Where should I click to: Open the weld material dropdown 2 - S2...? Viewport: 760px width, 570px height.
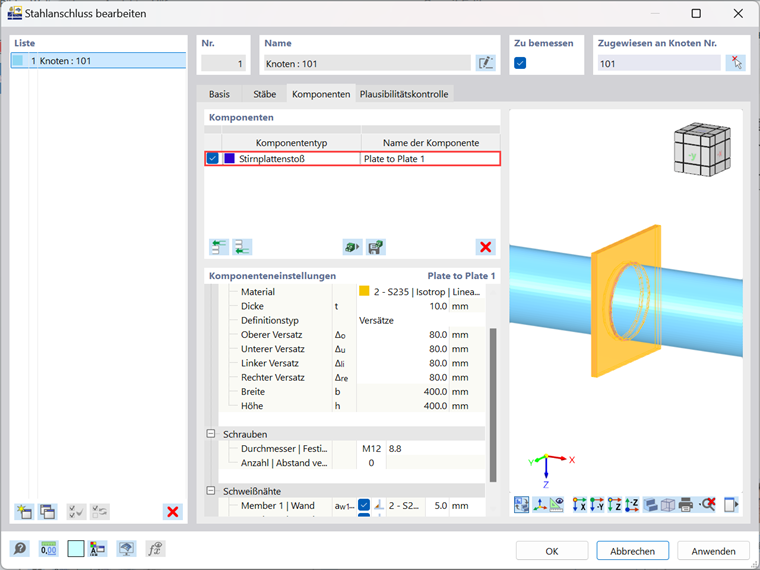tap(406, 506)
